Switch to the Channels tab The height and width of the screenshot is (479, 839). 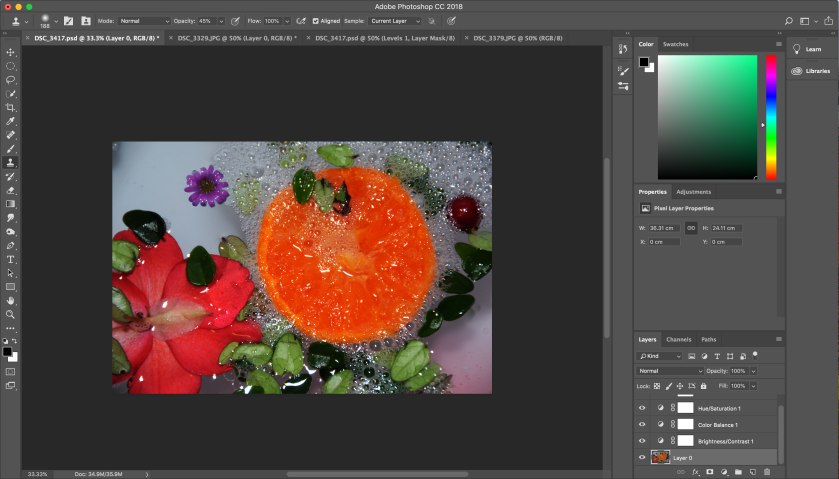click(x=678, y=339)
